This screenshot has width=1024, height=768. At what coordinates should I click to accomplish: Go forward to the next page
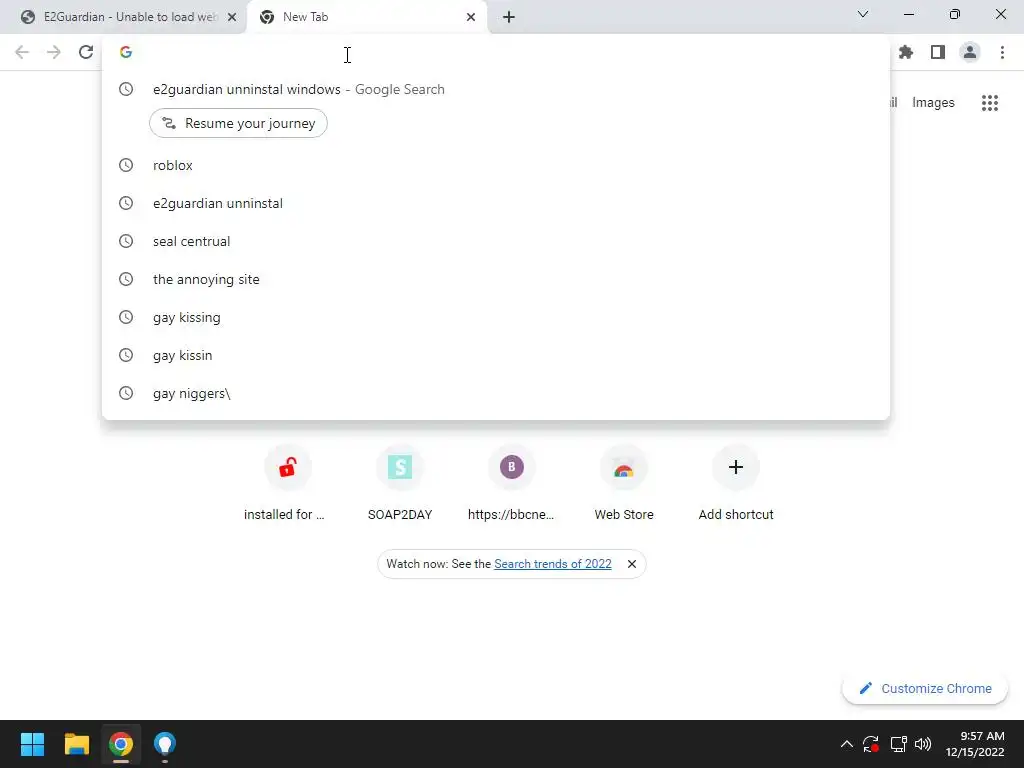(x=54, y=52)
